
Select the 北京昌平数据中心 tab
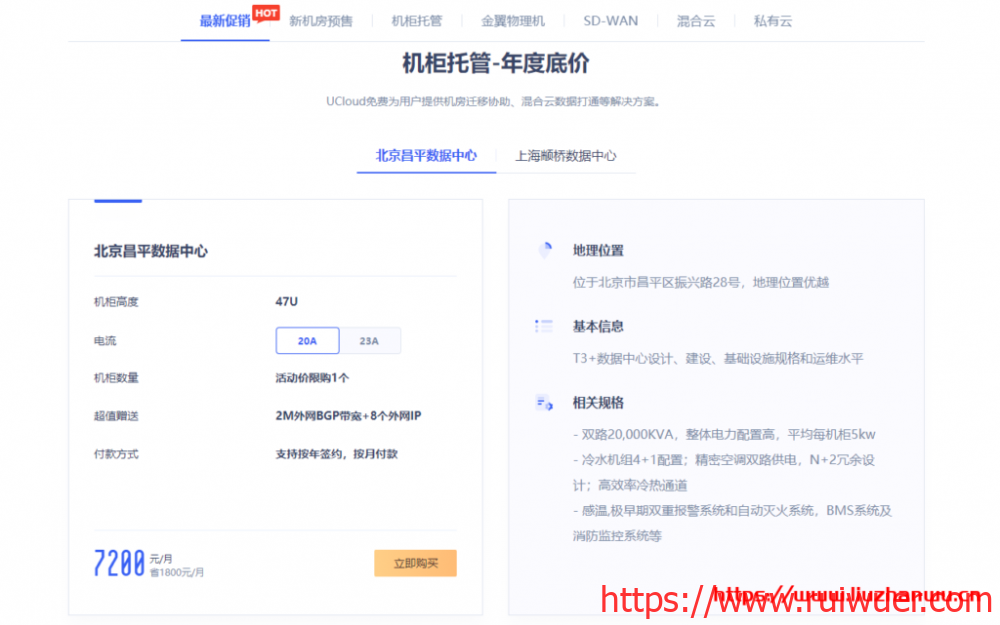[x=426, y=156]
